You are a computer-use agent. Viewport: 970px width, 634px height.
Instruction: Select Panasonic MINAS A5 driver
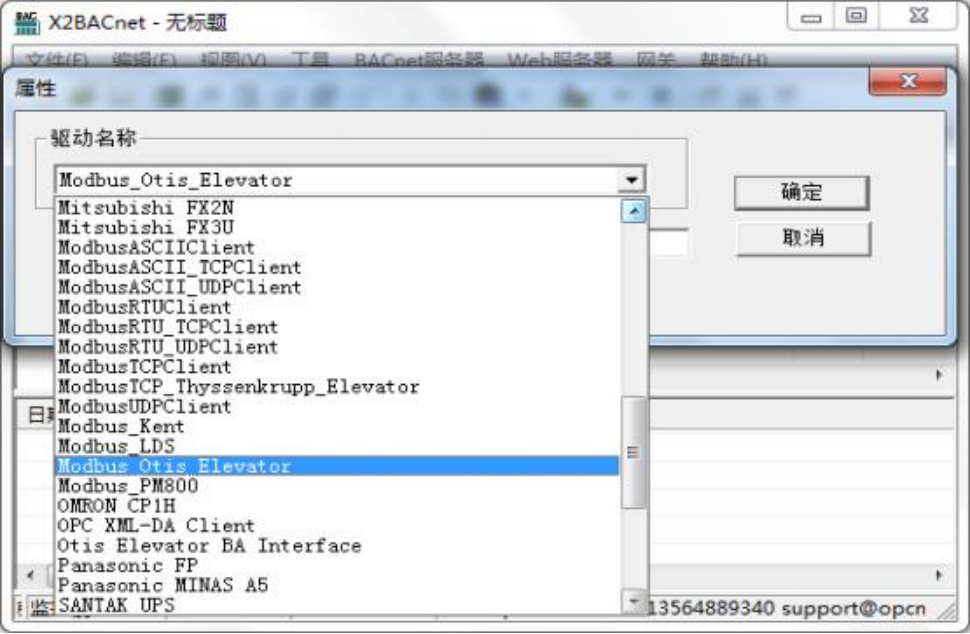(337, 585)
